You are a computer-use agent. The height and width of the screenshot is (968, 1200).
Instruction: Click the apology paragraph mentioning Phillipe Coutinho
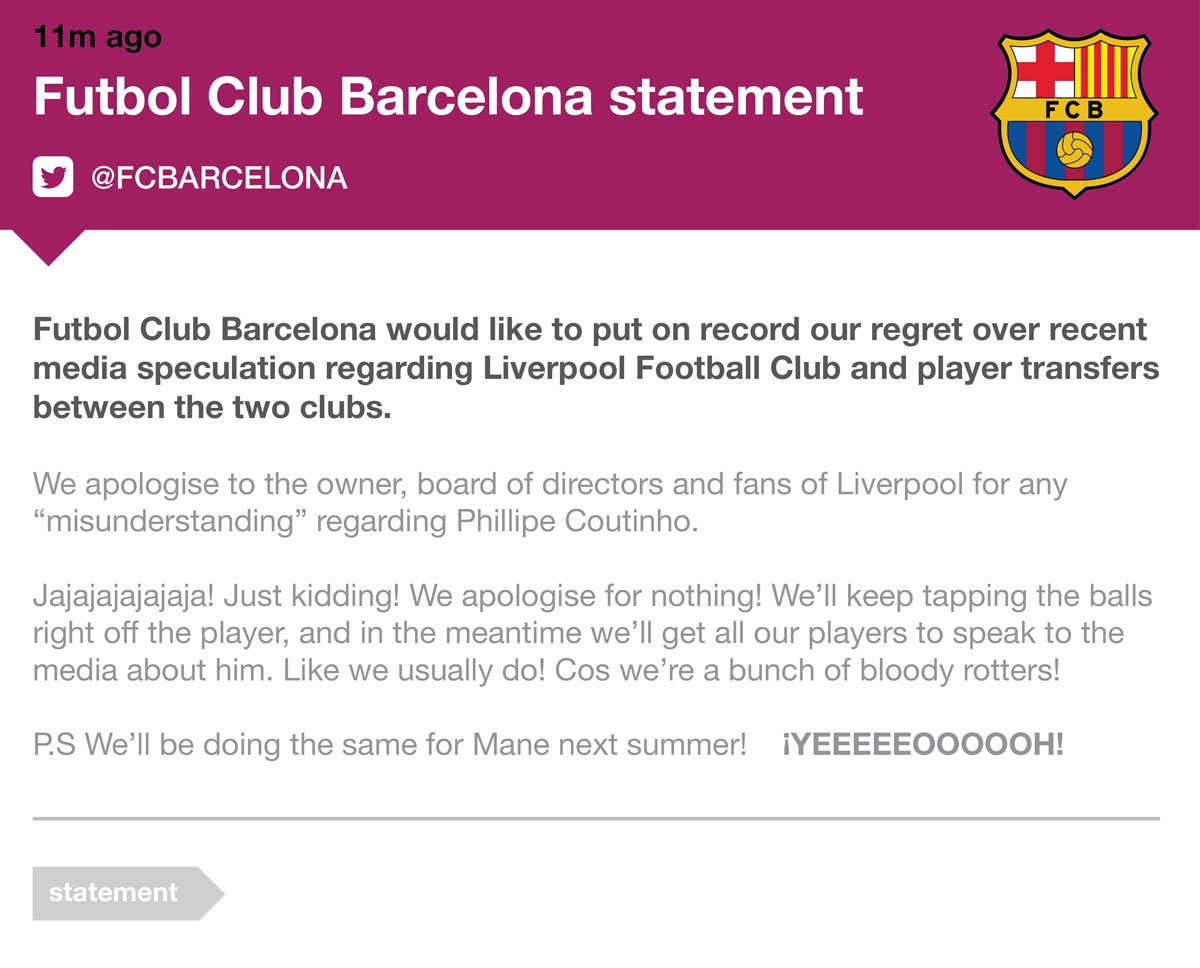[x=550, y=504]
